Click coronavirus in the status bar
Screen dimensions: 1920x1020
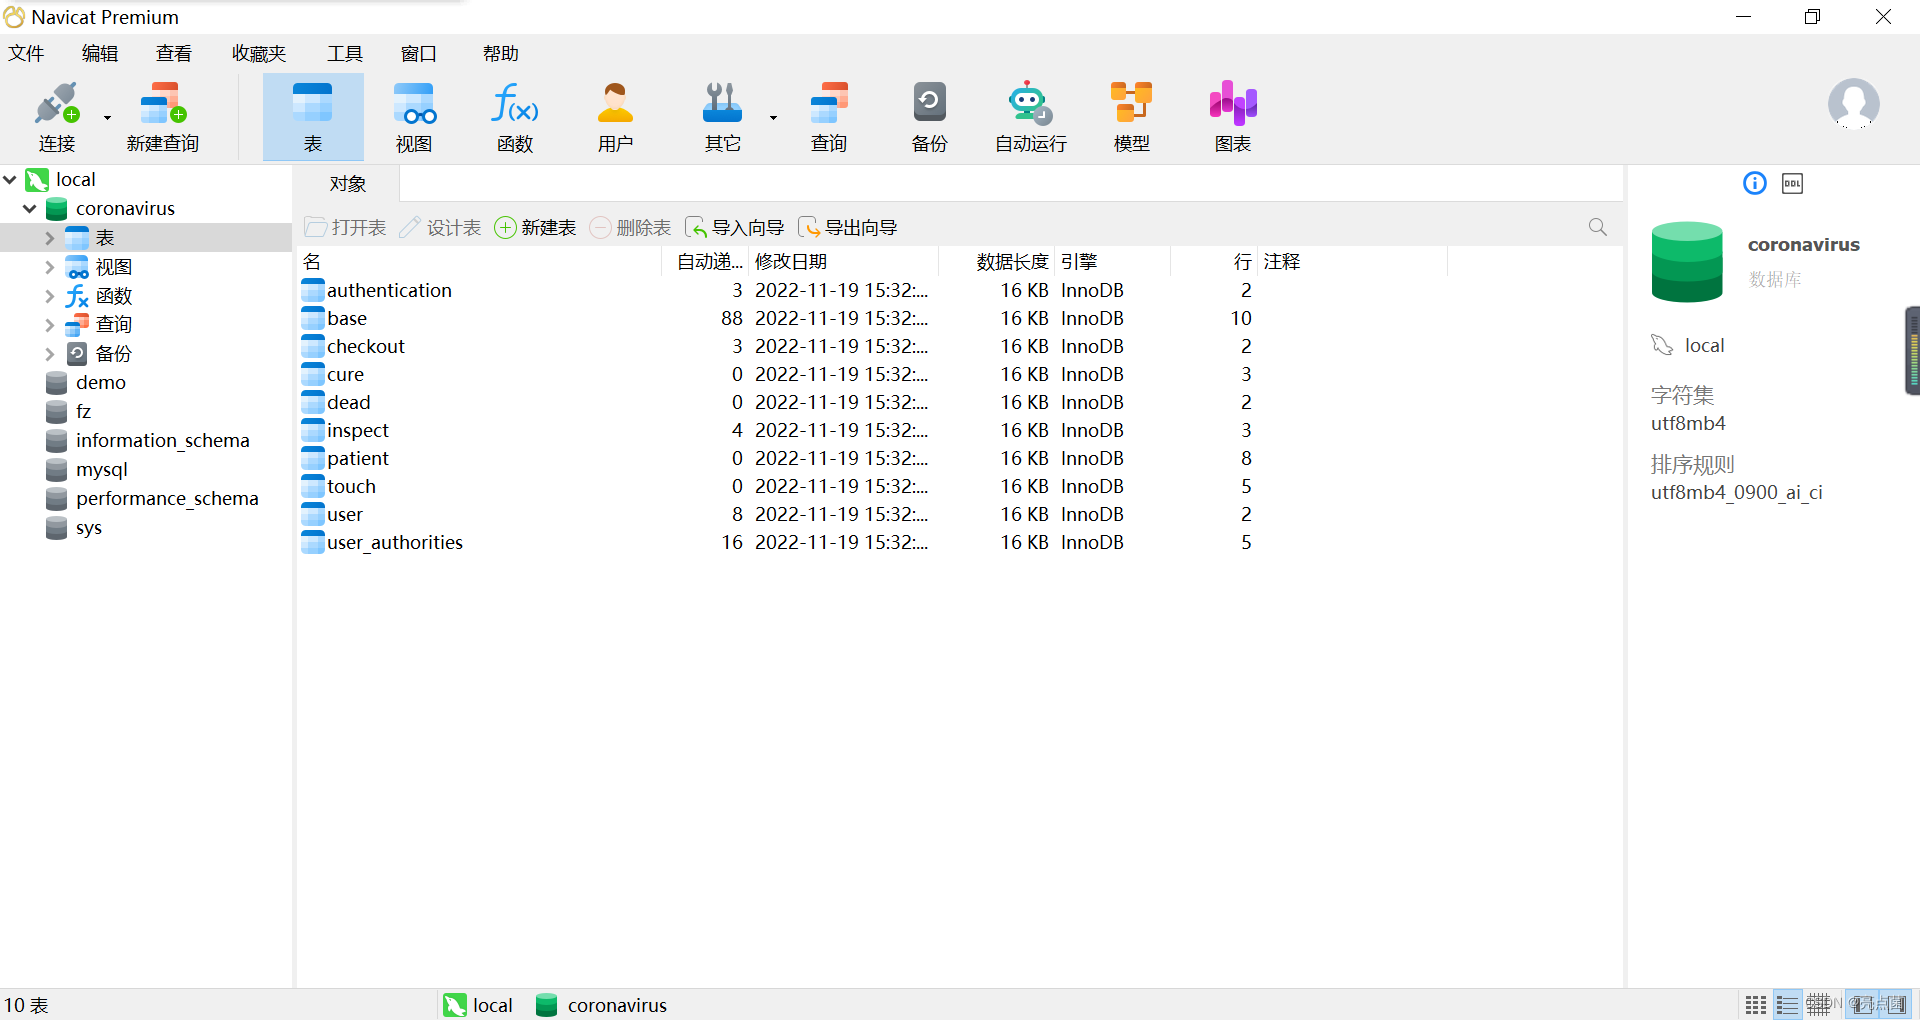point(602,1005)
